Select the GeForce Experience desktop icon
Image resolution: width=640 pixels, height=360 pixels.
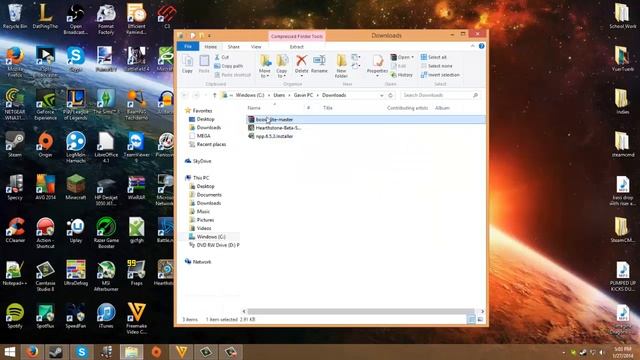coord(45,104)
